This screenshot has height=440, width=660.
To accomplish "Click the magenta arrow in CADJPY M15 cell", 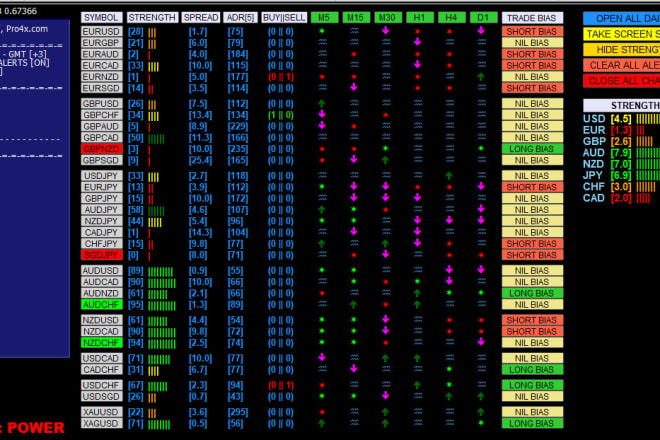I will click(x=354, y=232).
